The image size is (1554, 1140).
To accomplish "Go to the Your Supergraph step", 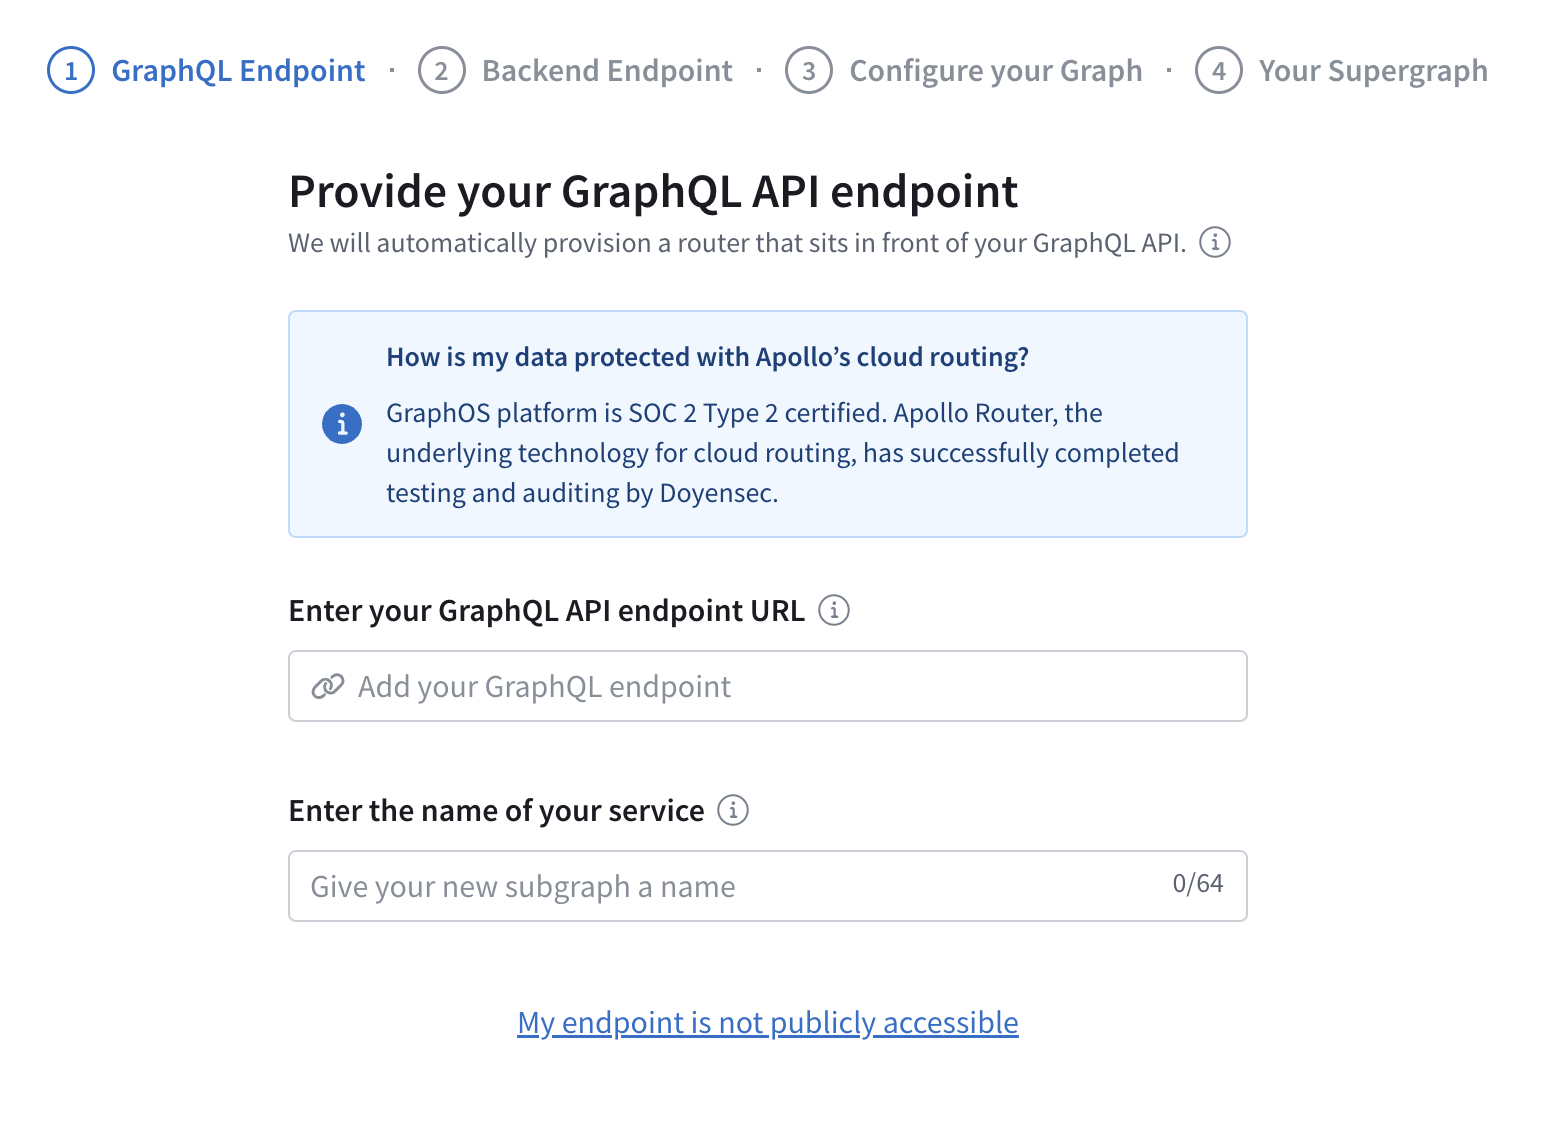I will (x=1373, y=70).
